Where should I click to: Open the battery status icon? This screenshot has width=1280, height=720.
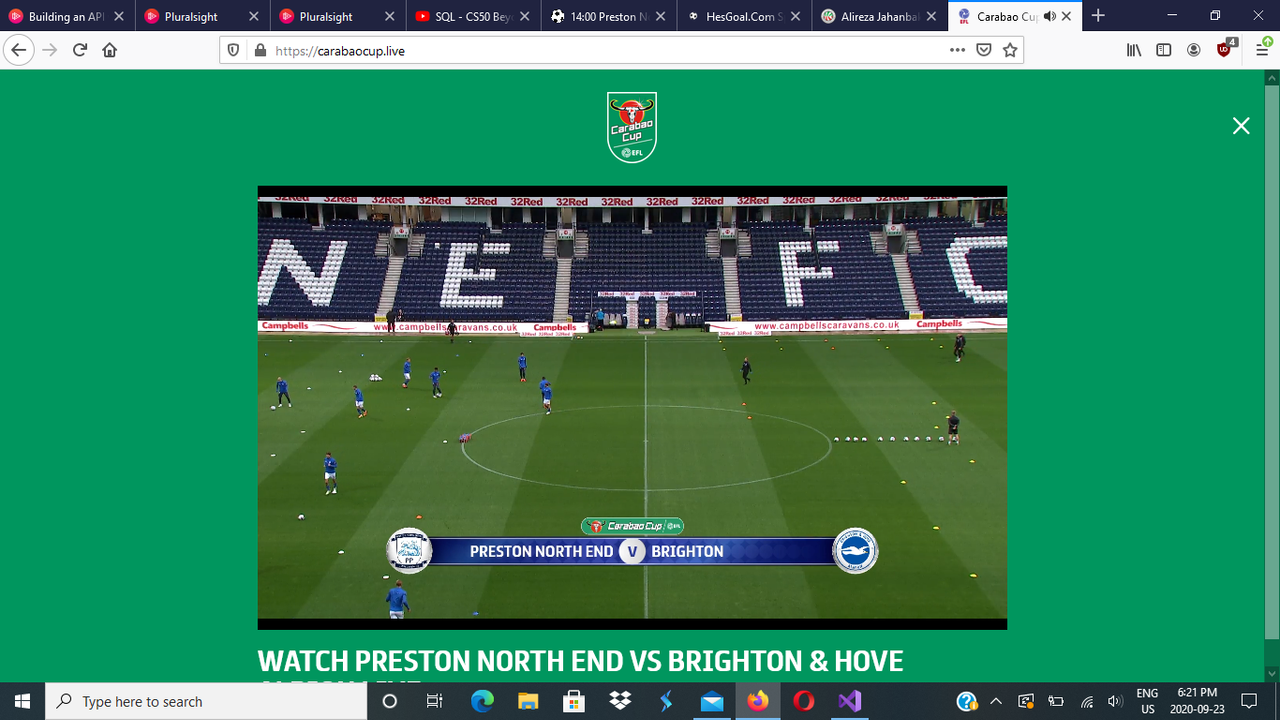(1056, 701)
